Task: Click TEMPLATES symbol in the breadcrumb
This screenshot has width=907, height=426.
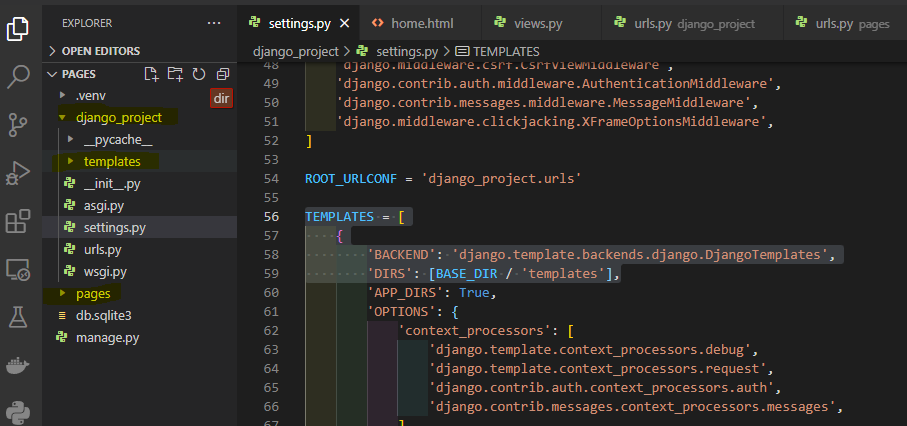Action: point(506,51)
